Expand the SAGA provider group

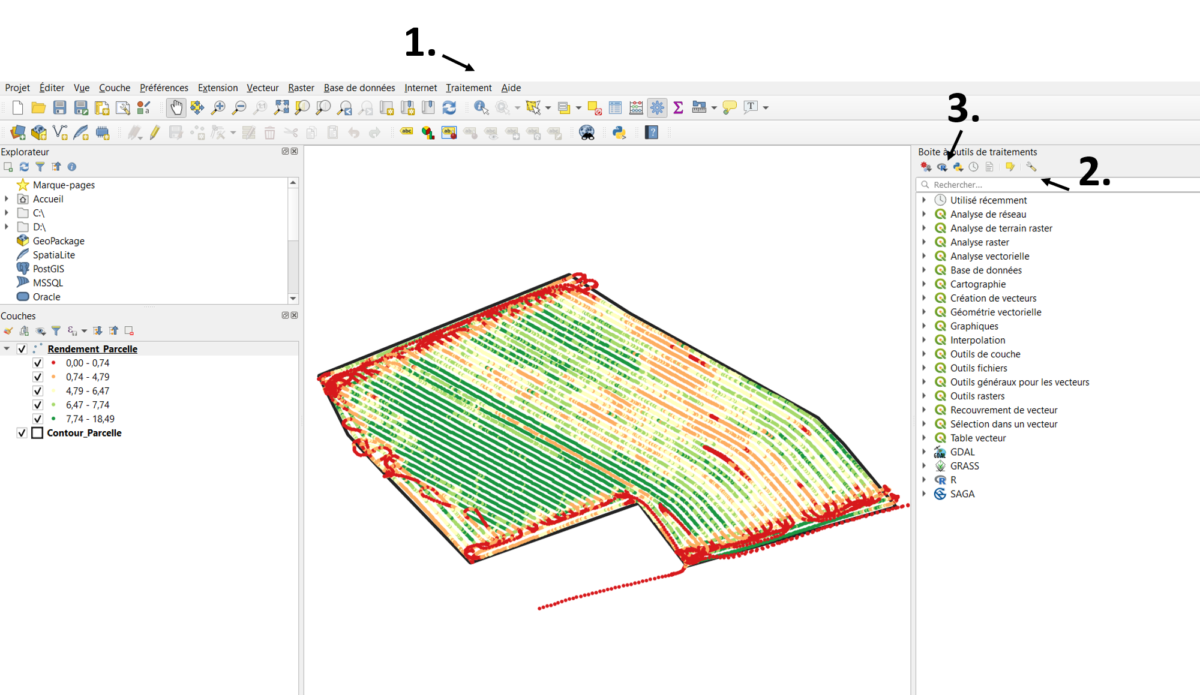point(924,494)
